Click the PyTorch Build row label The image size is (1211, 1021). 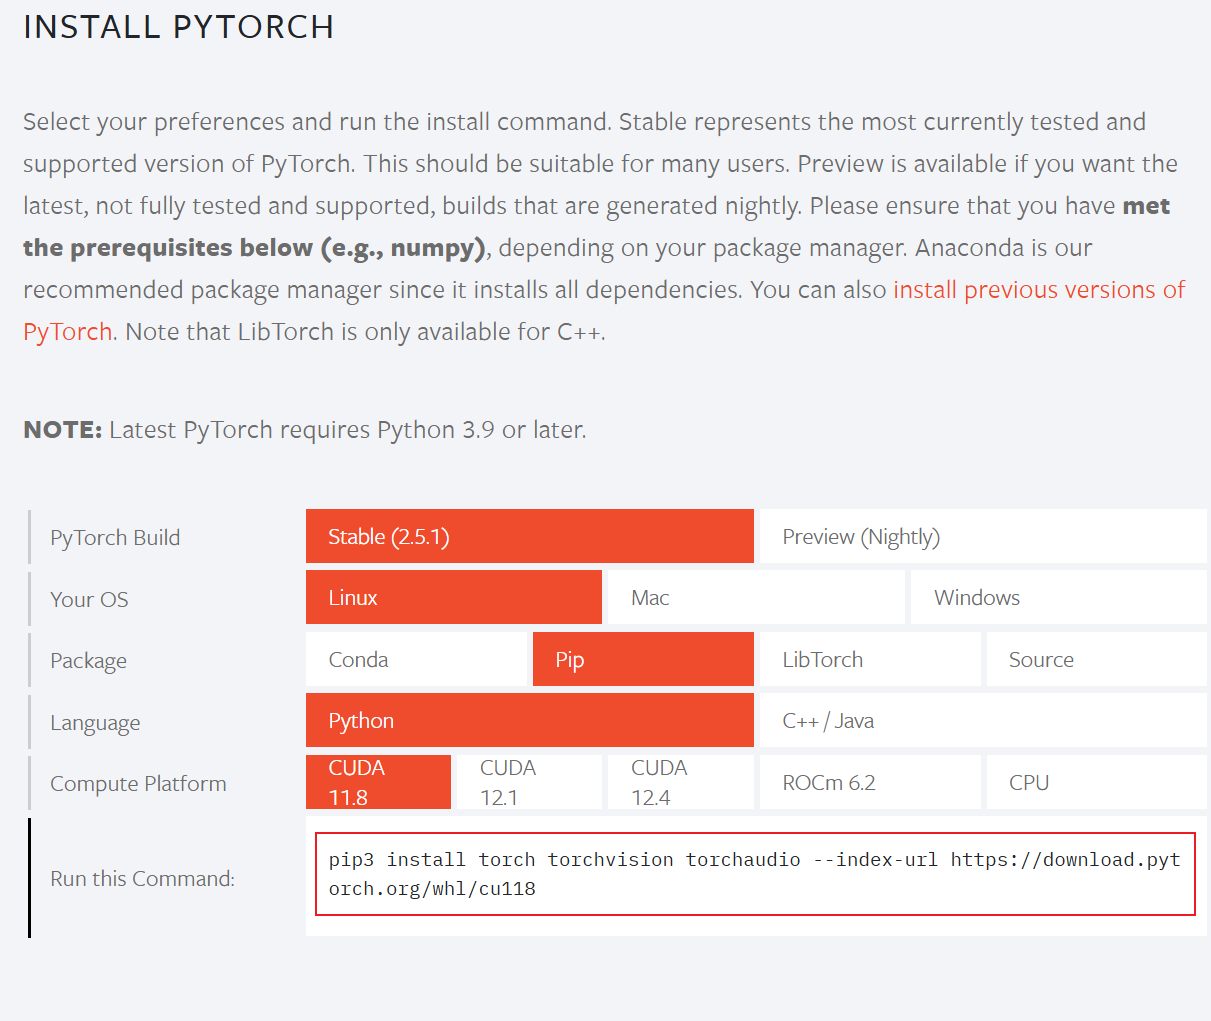(x=115, y=536)
